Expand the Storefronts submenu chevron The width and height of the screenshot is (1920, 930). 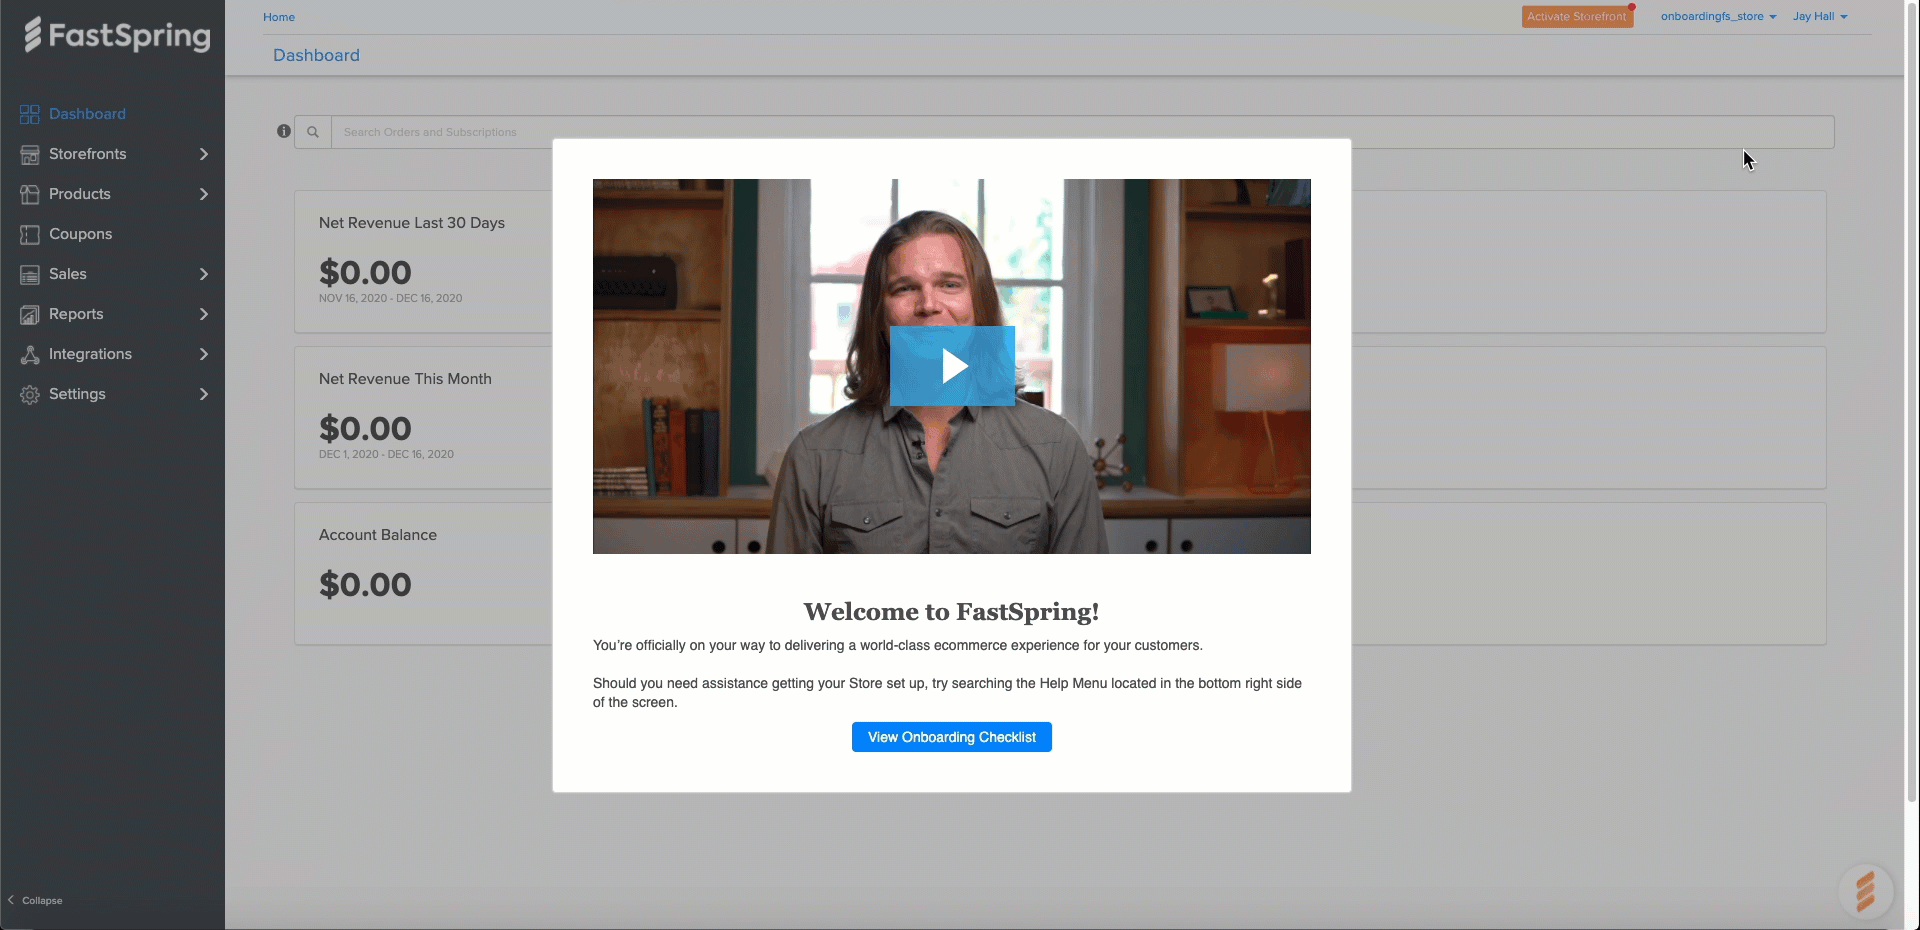[x=204, y=154]
